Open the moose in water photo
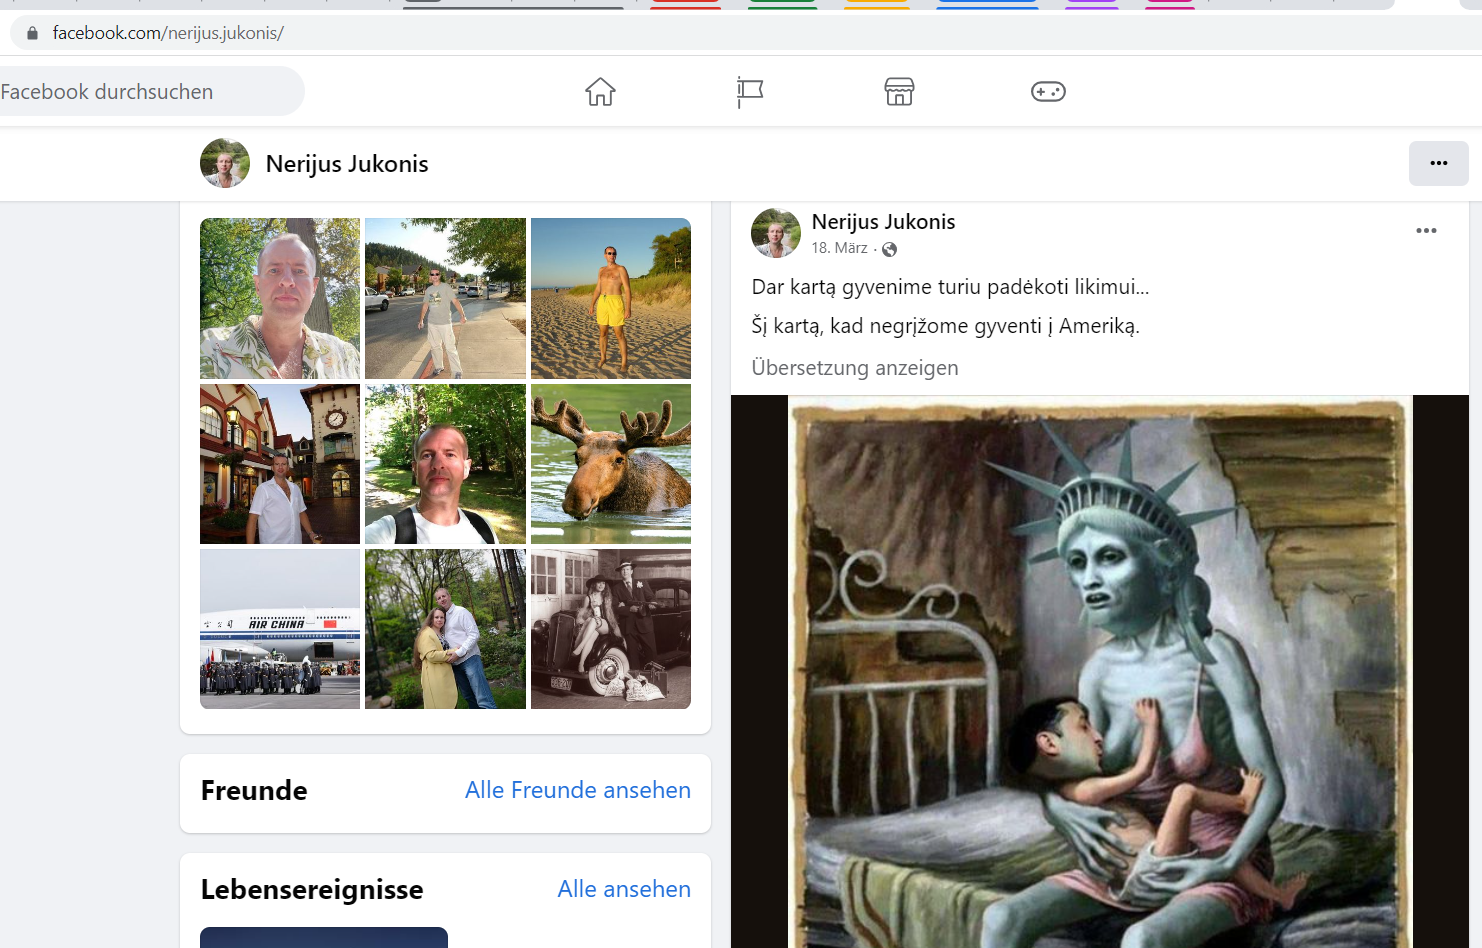Image resolution: width=1482 pixels, height=948 pixels. click(611, 464)
